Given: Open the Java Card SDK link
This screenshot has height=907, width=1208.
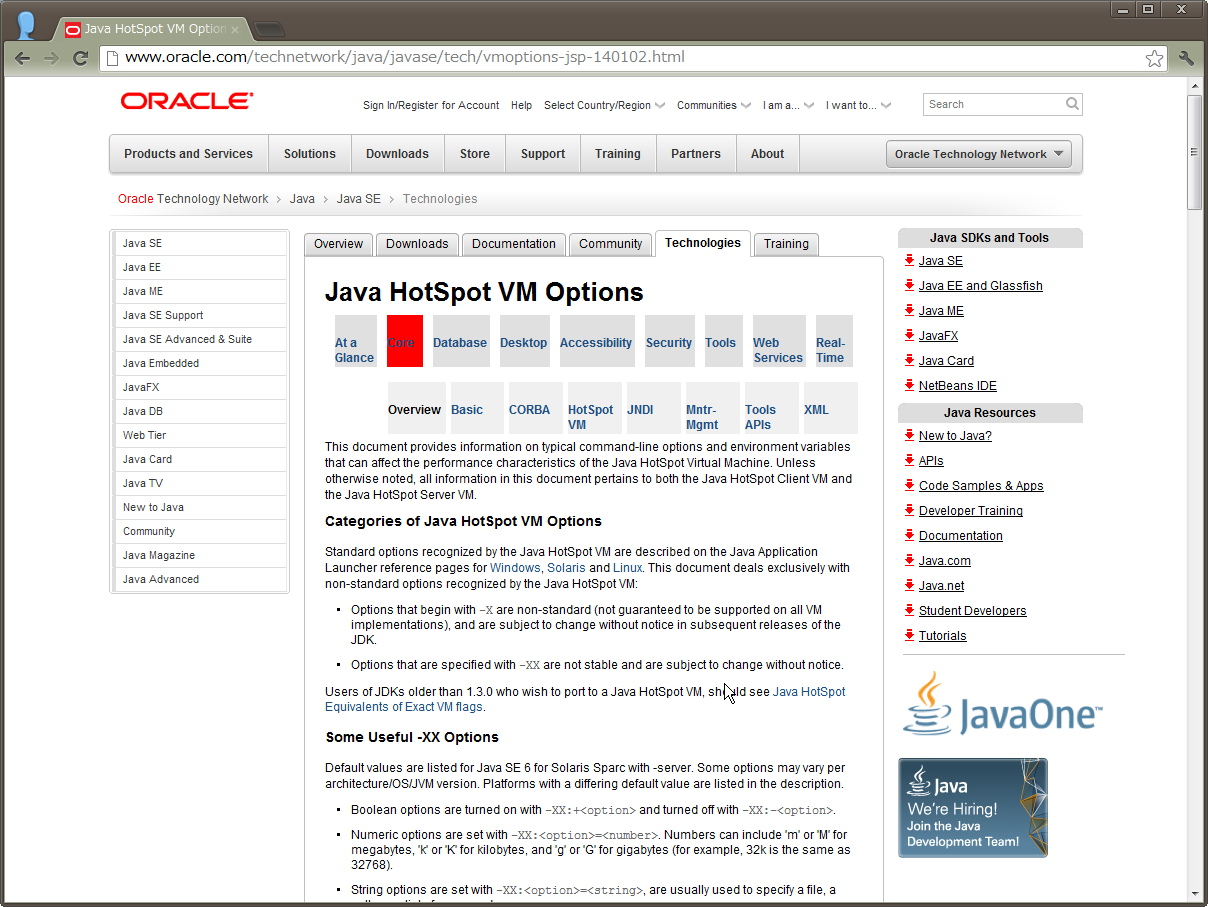Looking at the screenshot, I should [x=946, y=361].
